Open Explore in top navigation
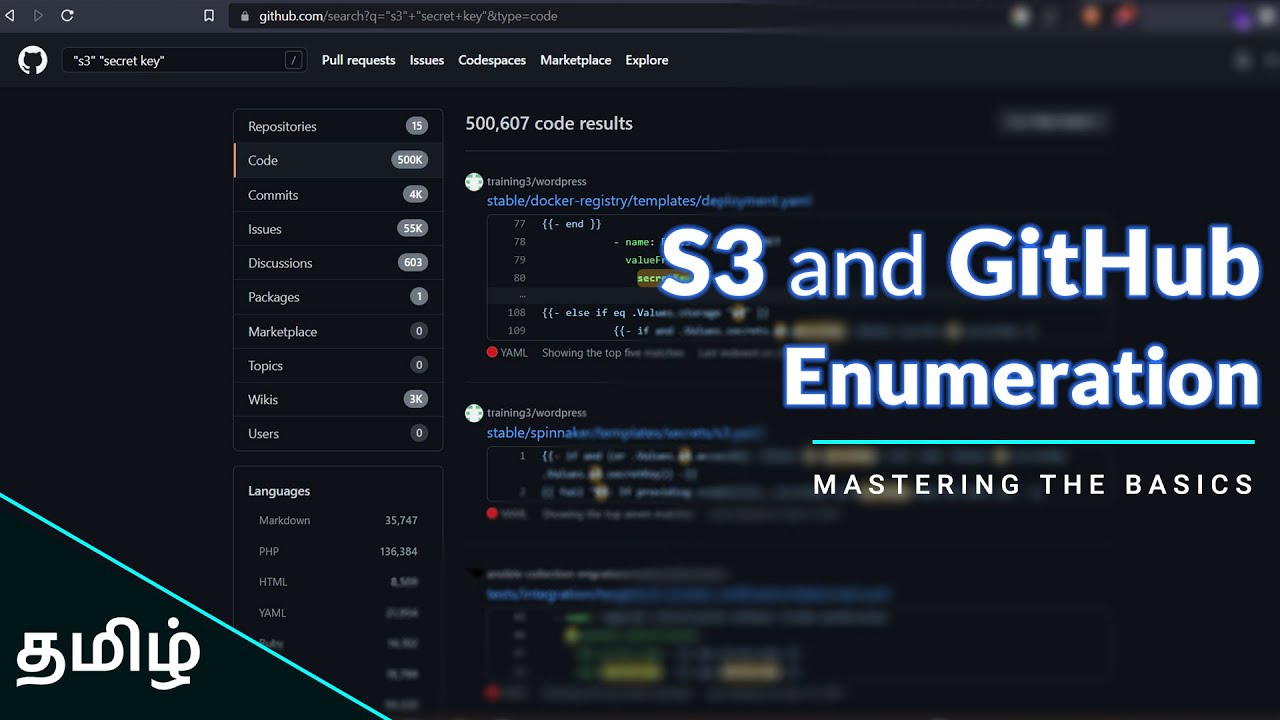1280x720 pixels. click(x=647, y=60)
